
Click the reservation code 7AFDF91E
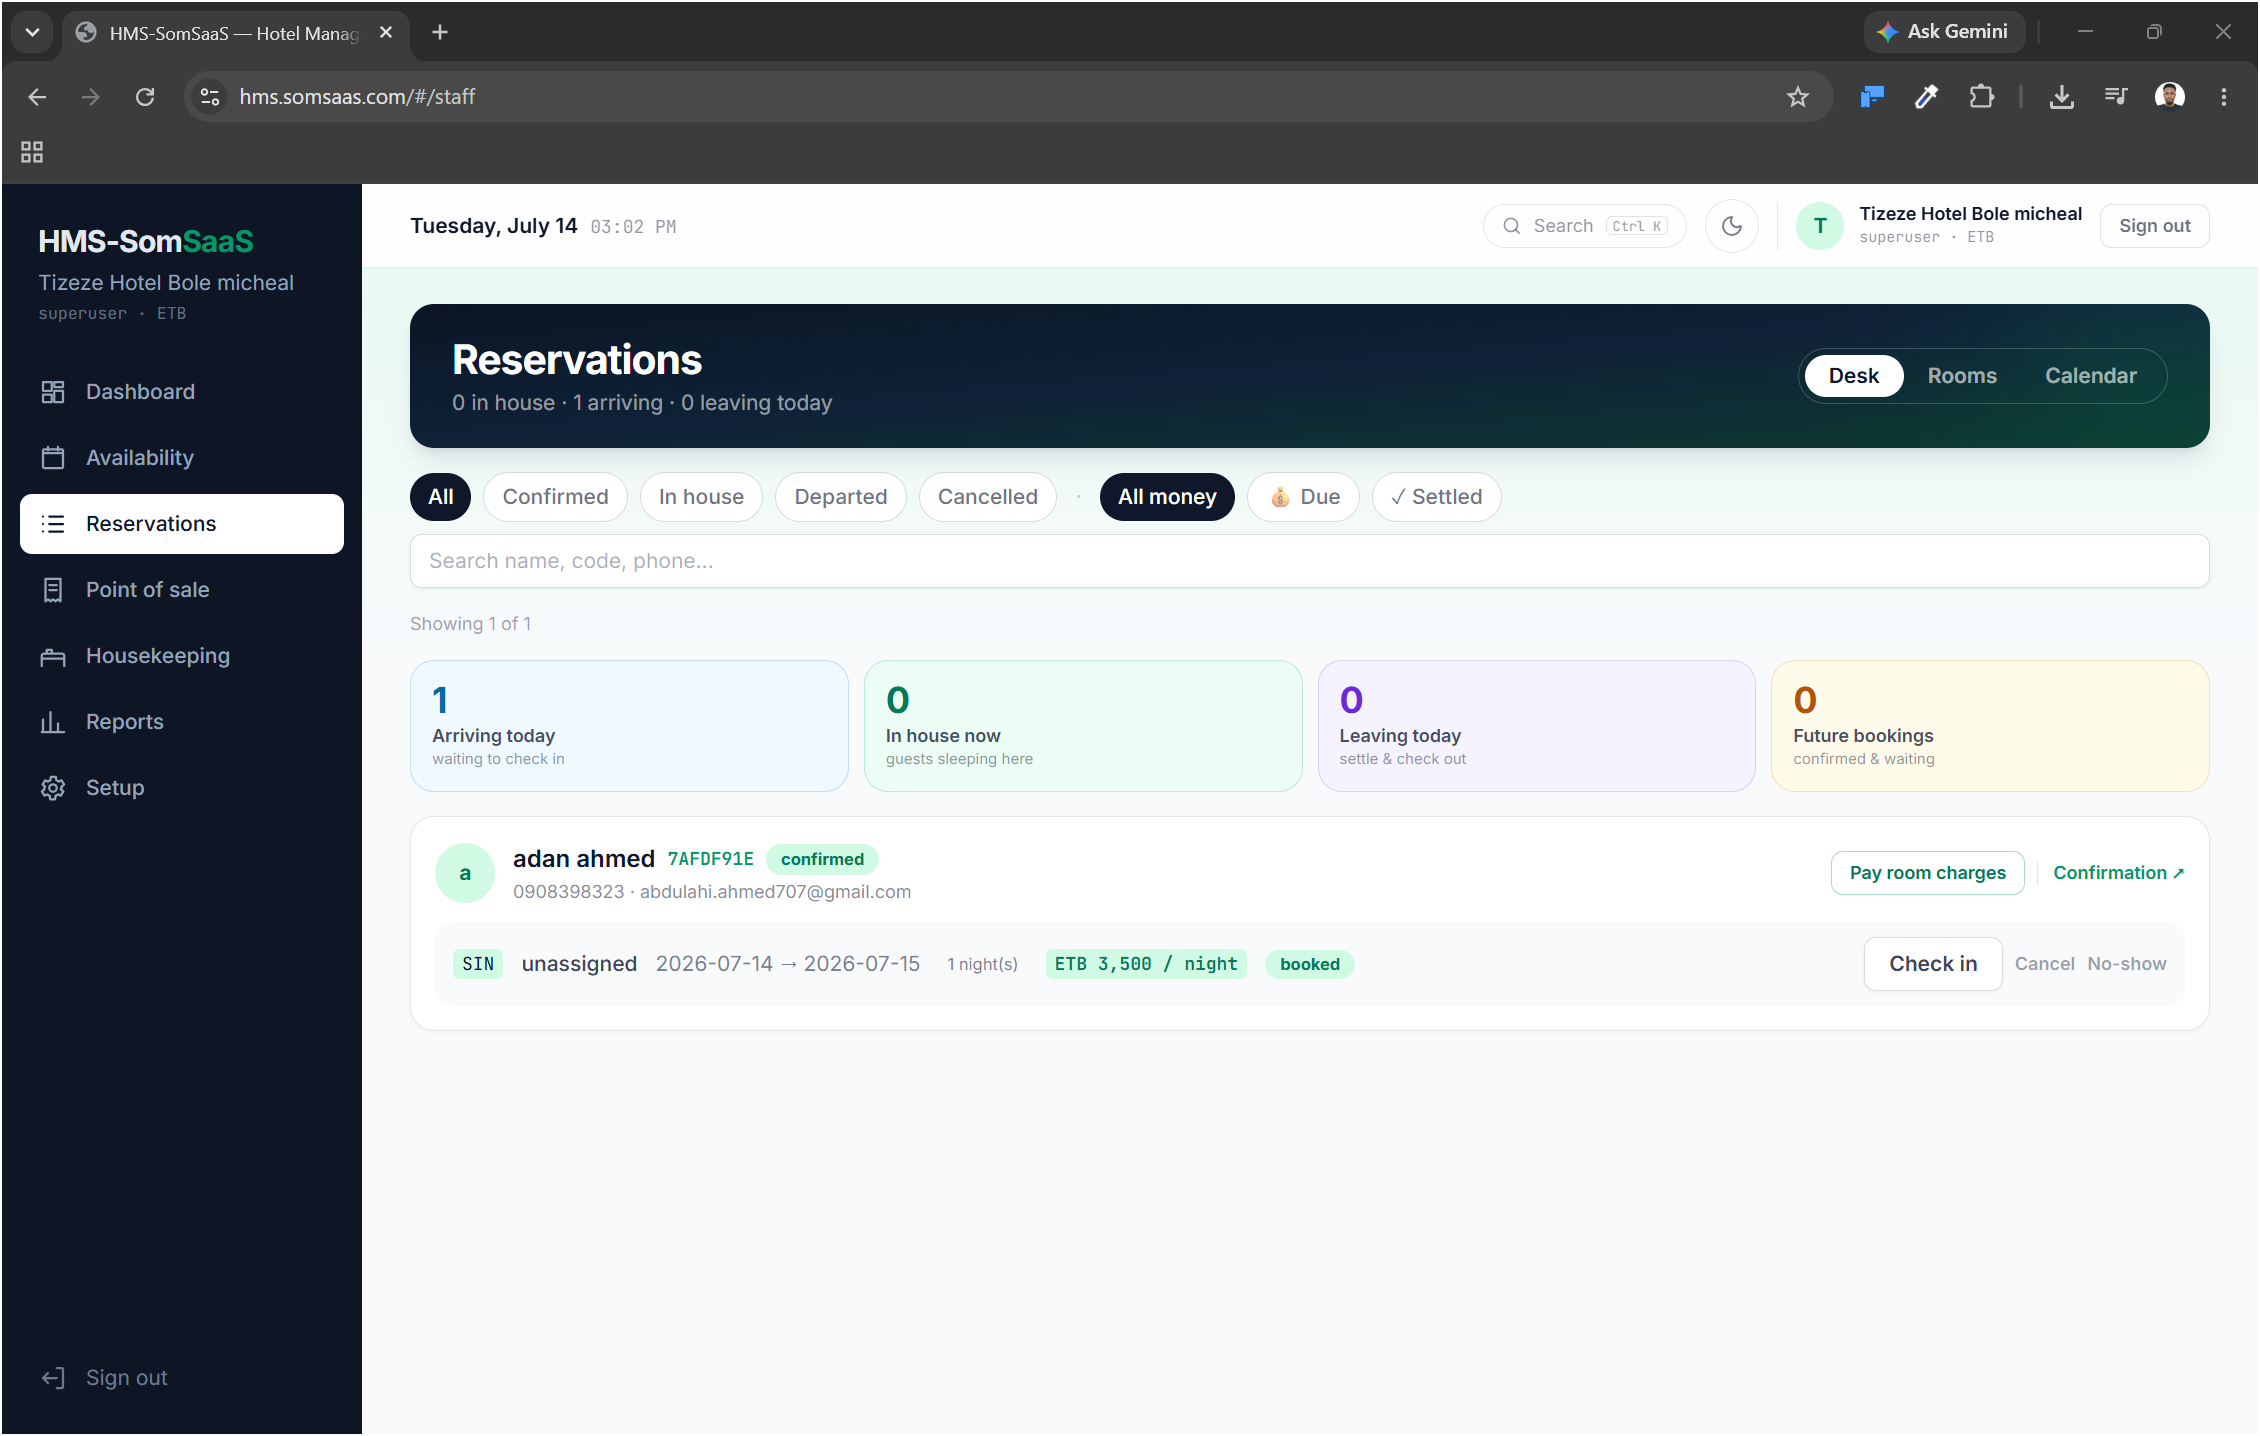coord(710,859)
